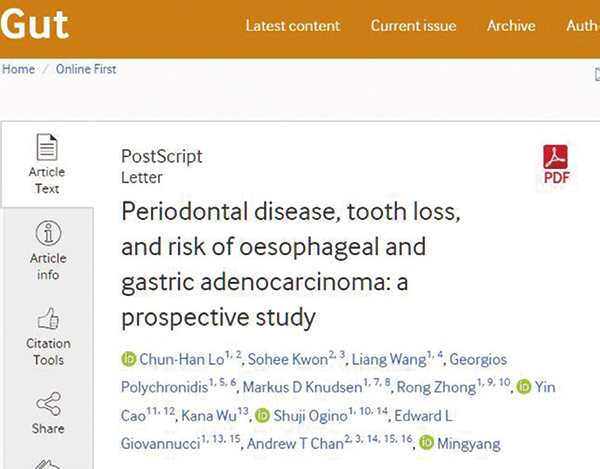This screenshot has width=600, height=469.
Task: Select the Article Text document icon
Action: click(47, 147)
